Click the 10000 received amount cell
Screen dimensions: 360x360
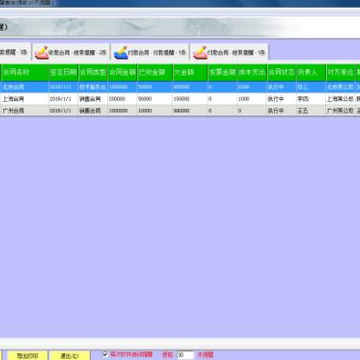tap(155, 111)
